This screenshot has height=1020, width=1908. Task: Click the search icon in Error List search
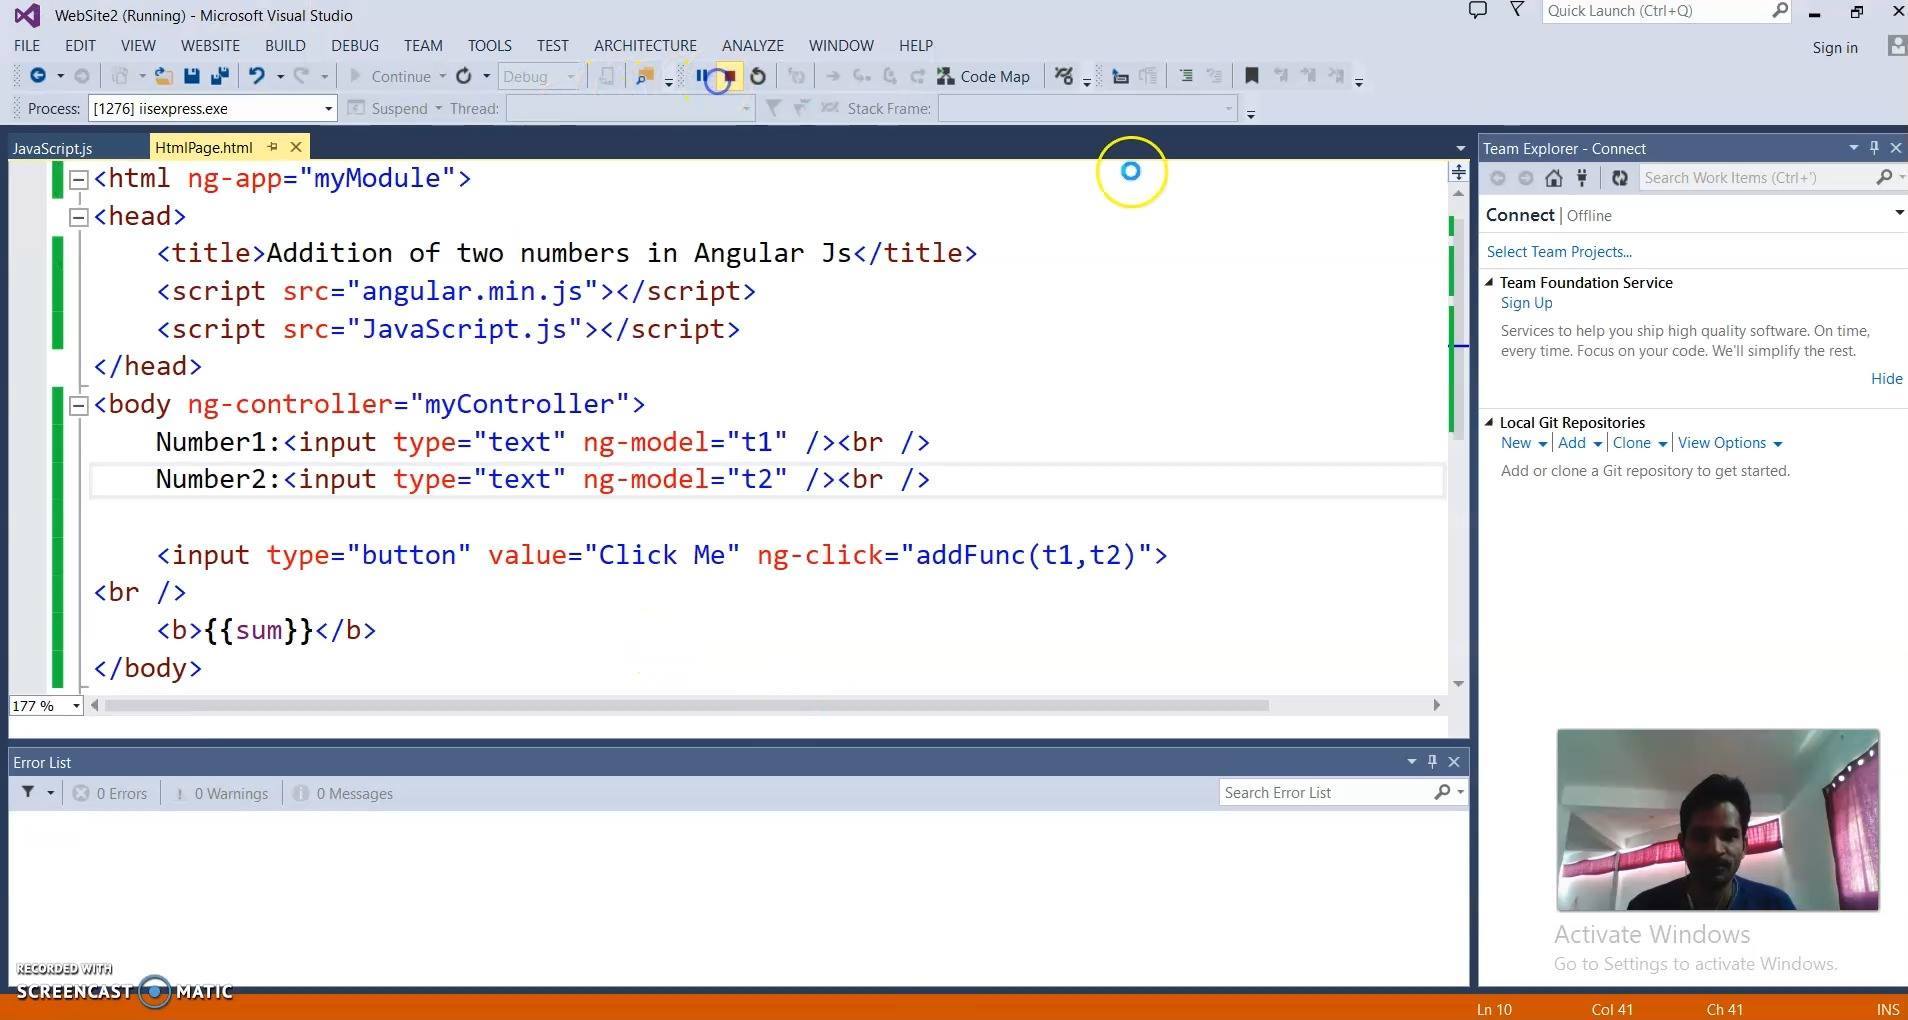click(1442, 792)
